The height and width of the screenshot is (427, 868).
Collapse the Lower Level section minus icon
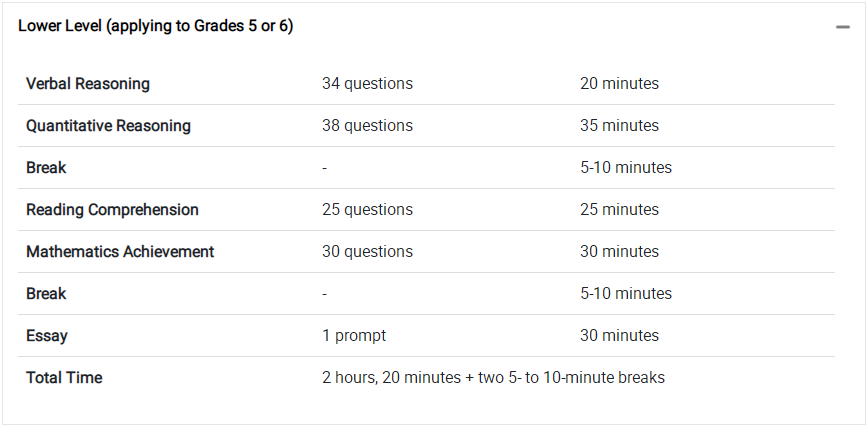843,27
